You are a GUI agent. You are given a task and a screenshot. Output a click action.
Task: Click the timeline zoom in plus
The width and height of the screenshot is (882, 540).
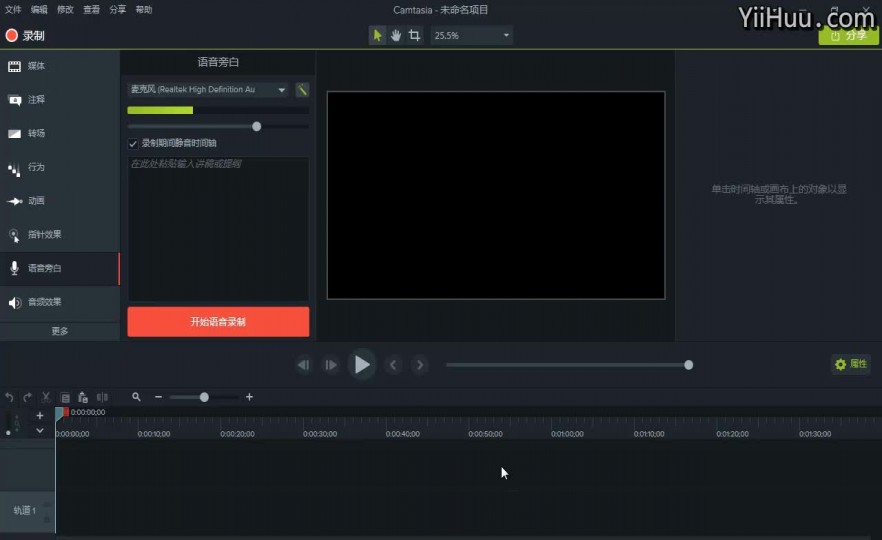tap(249, 397)
